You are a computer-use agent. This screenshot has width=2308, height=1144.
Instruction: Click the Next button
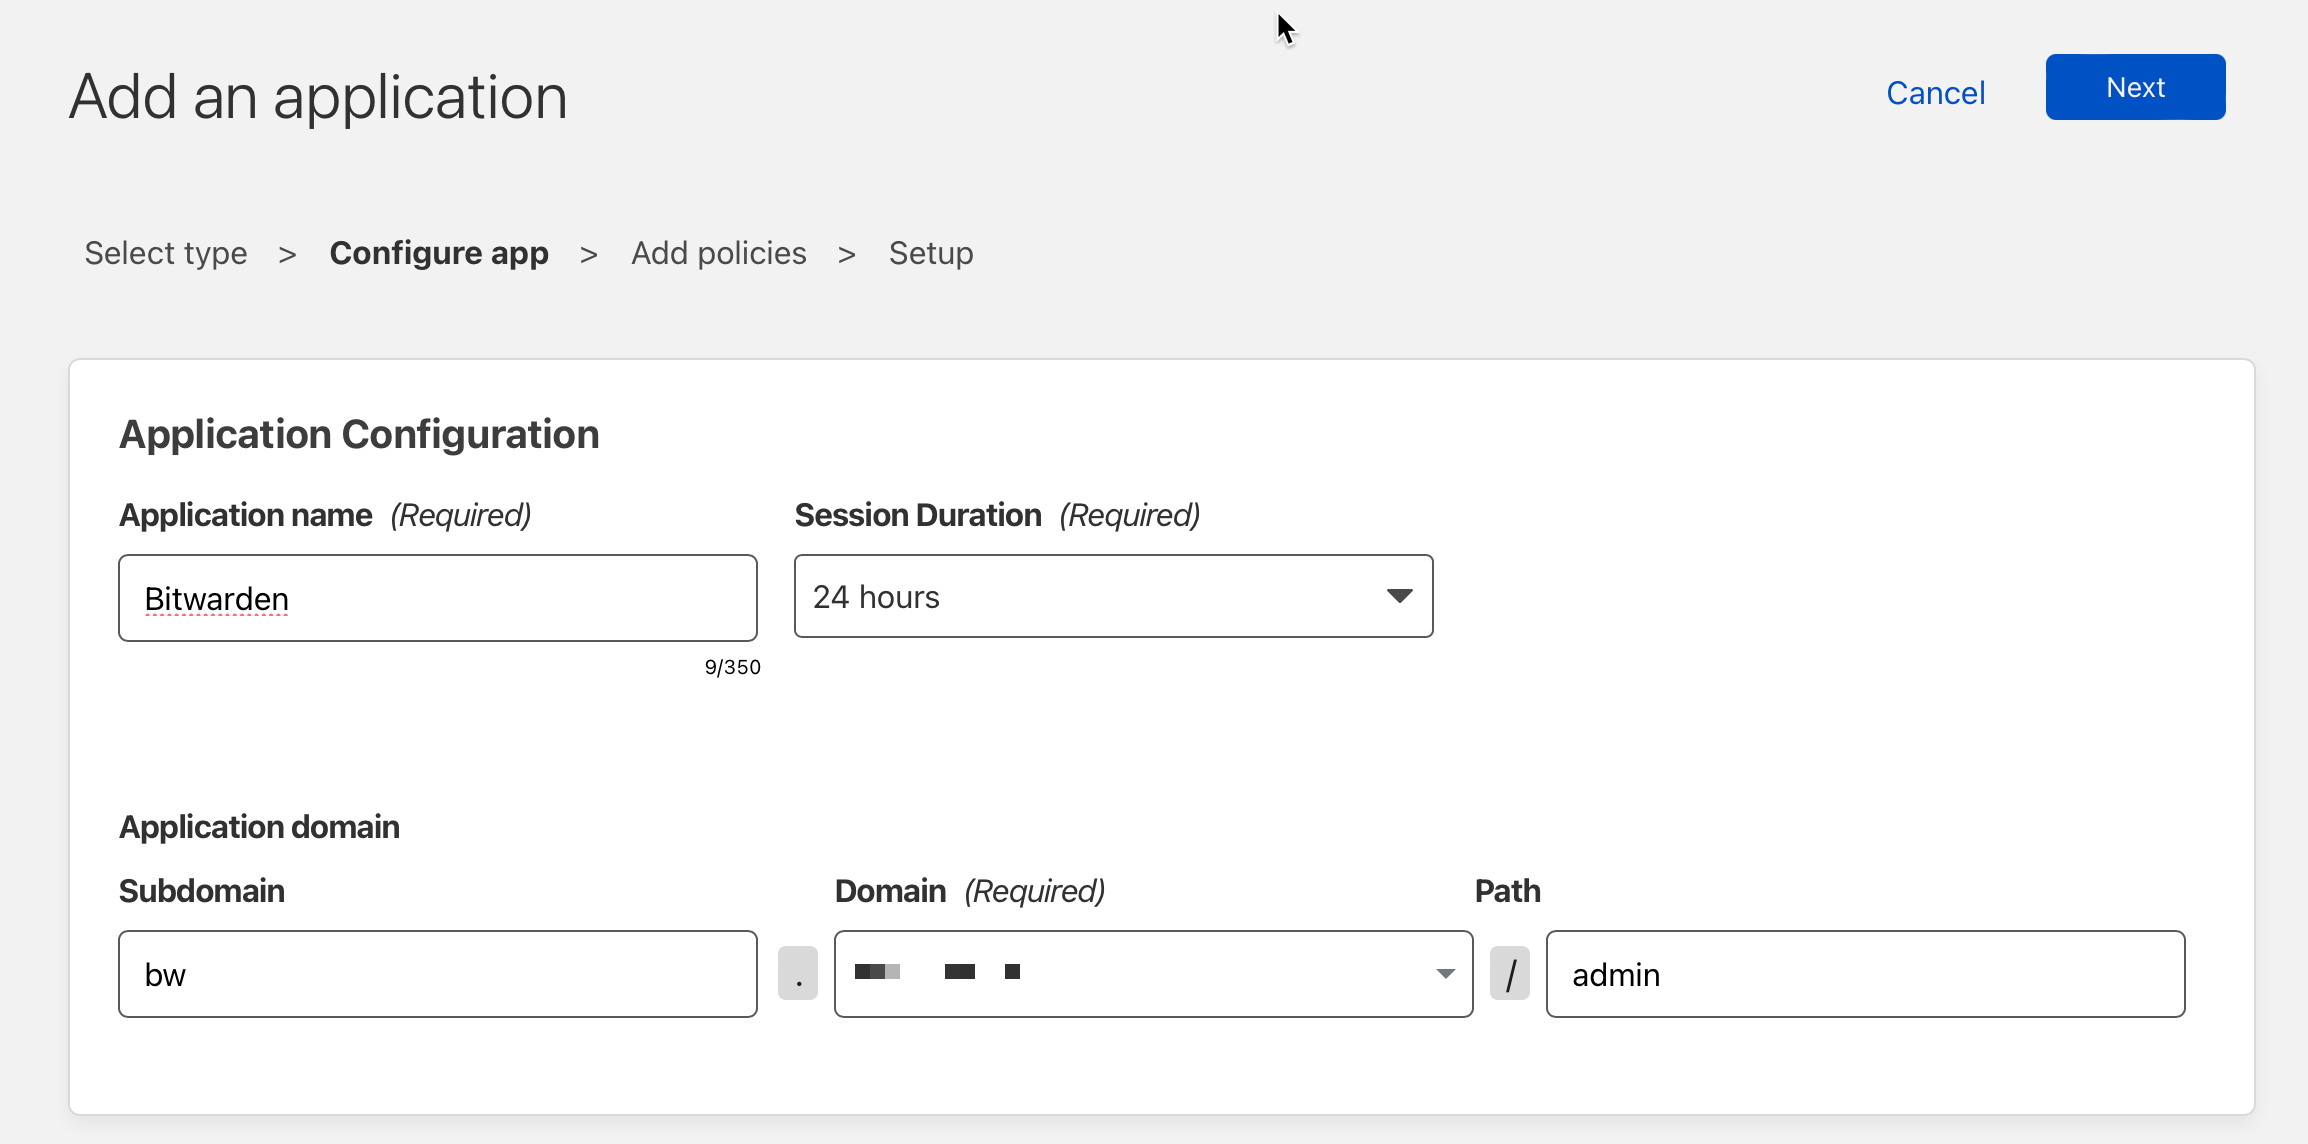pos(2134,88)
